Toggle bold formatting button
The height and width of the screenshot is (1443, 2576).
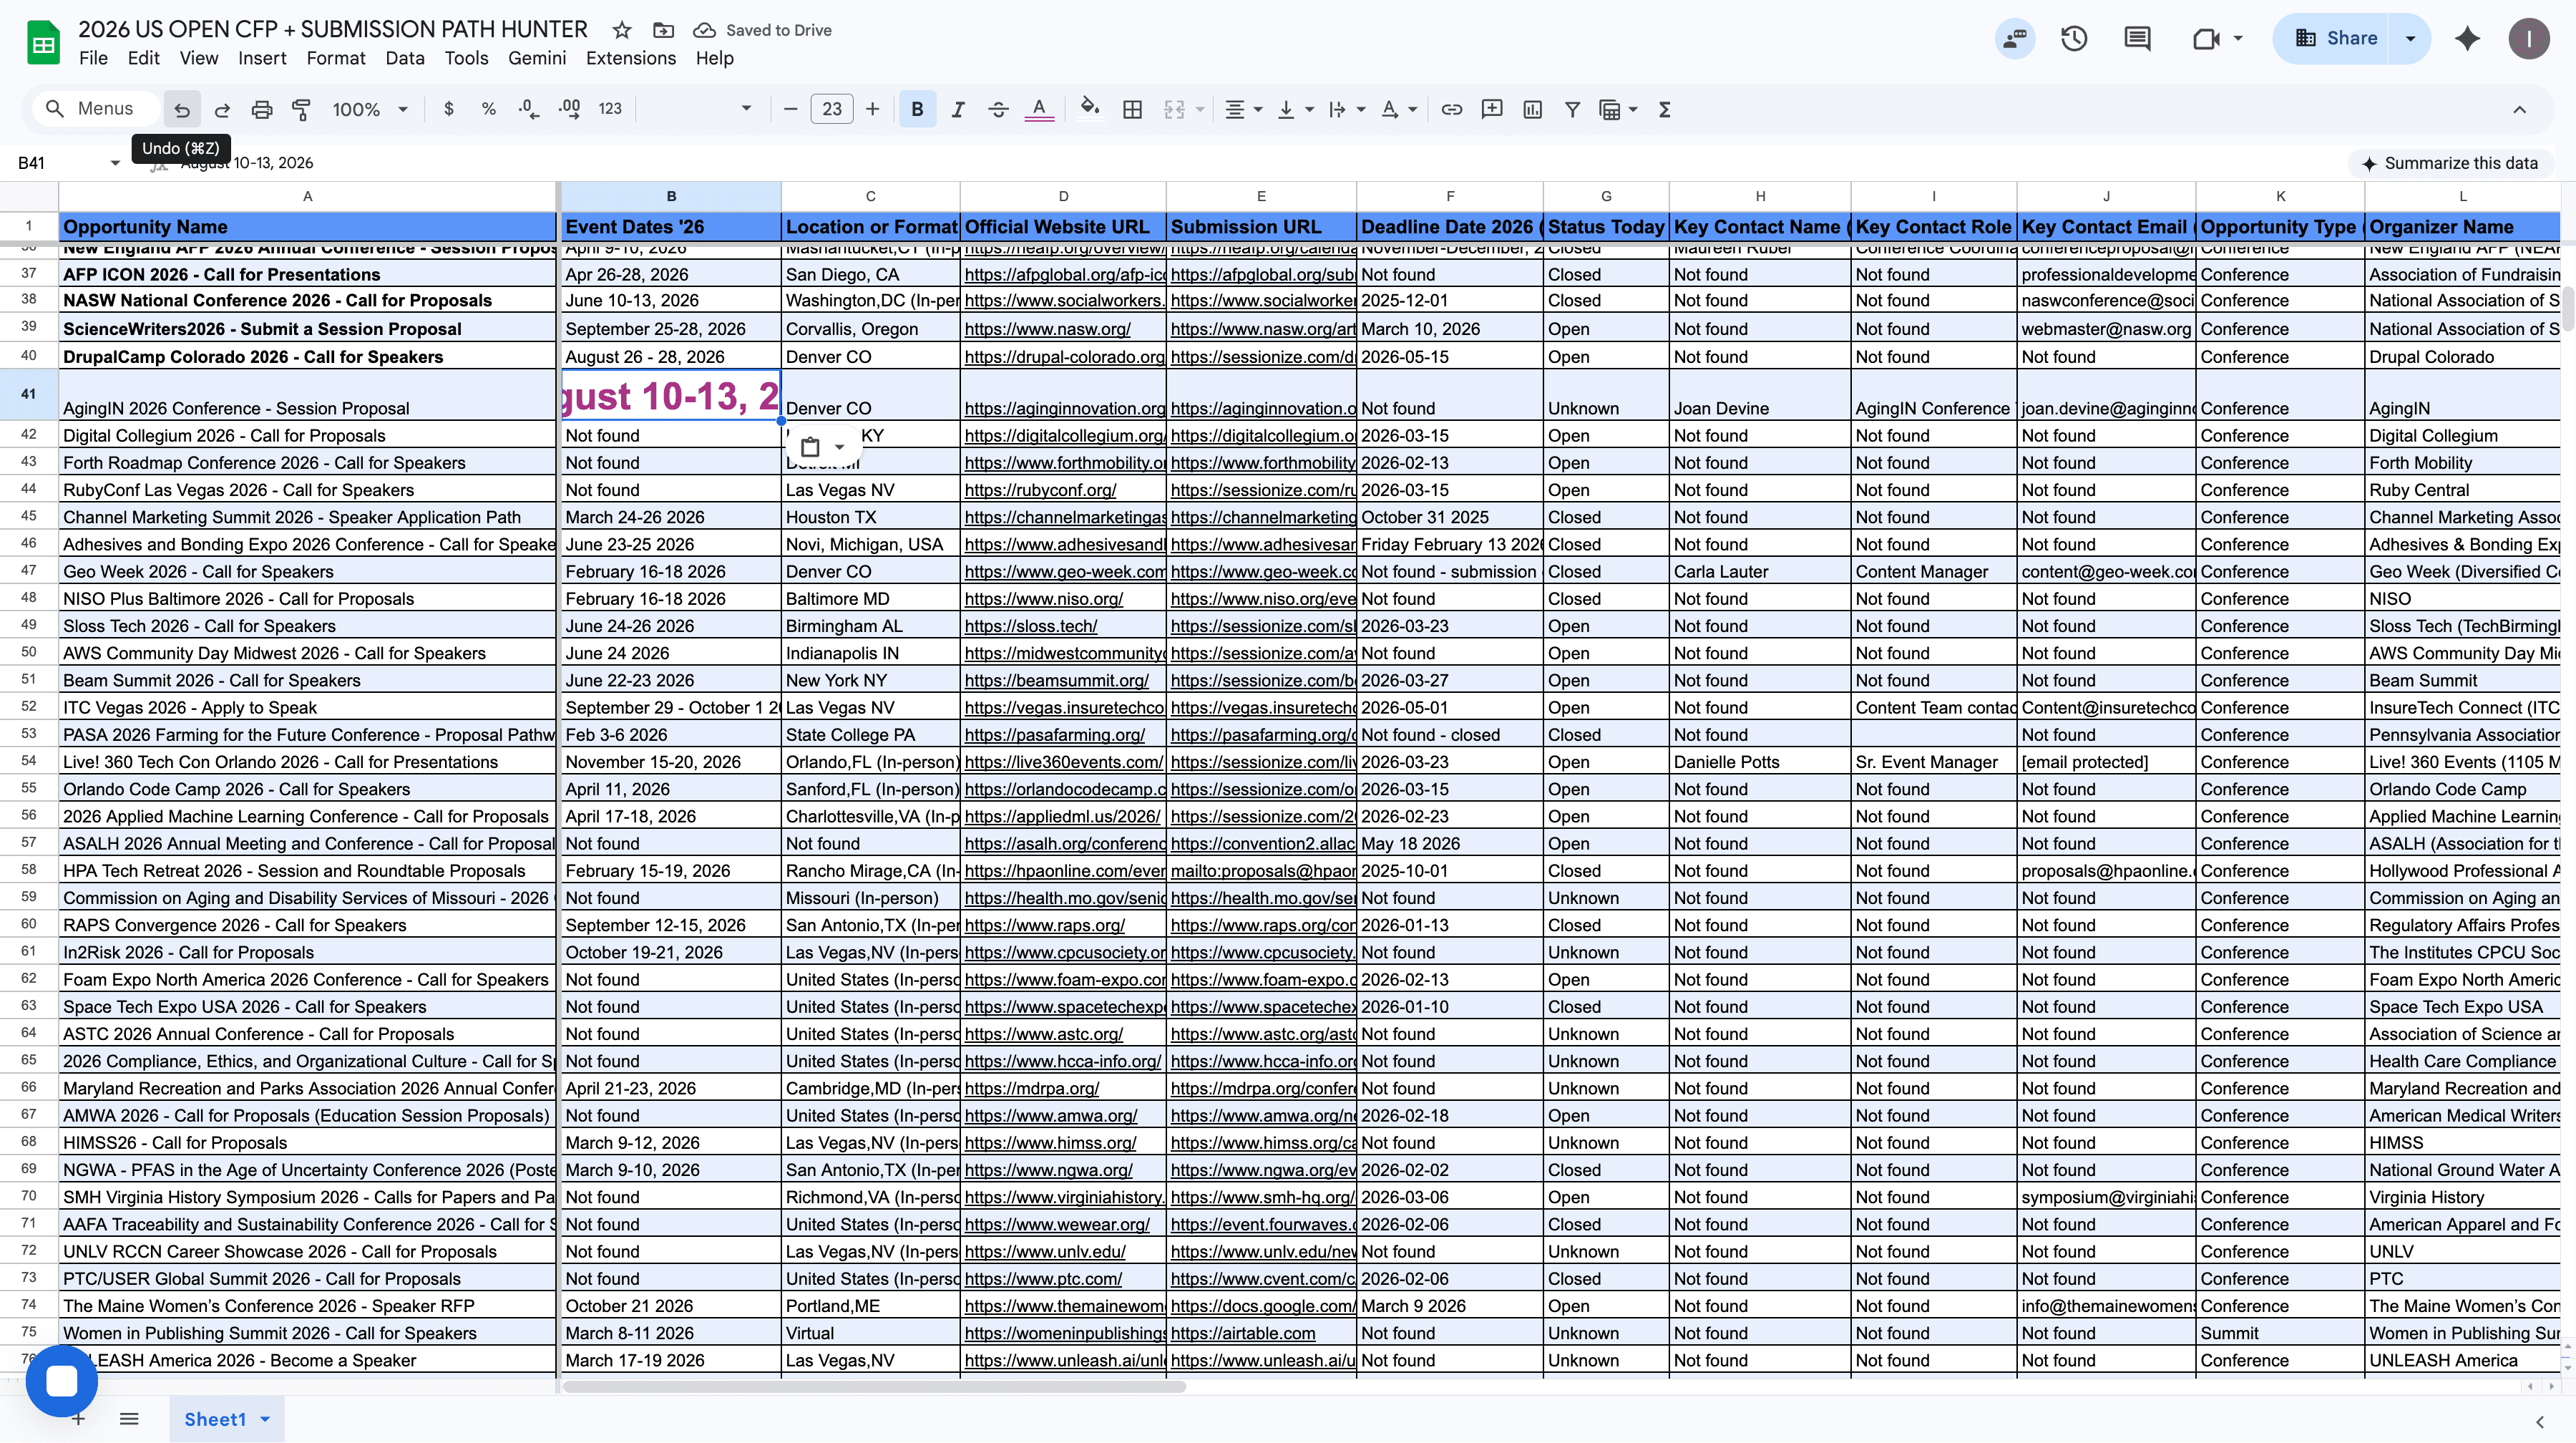[x=917, y=110]
